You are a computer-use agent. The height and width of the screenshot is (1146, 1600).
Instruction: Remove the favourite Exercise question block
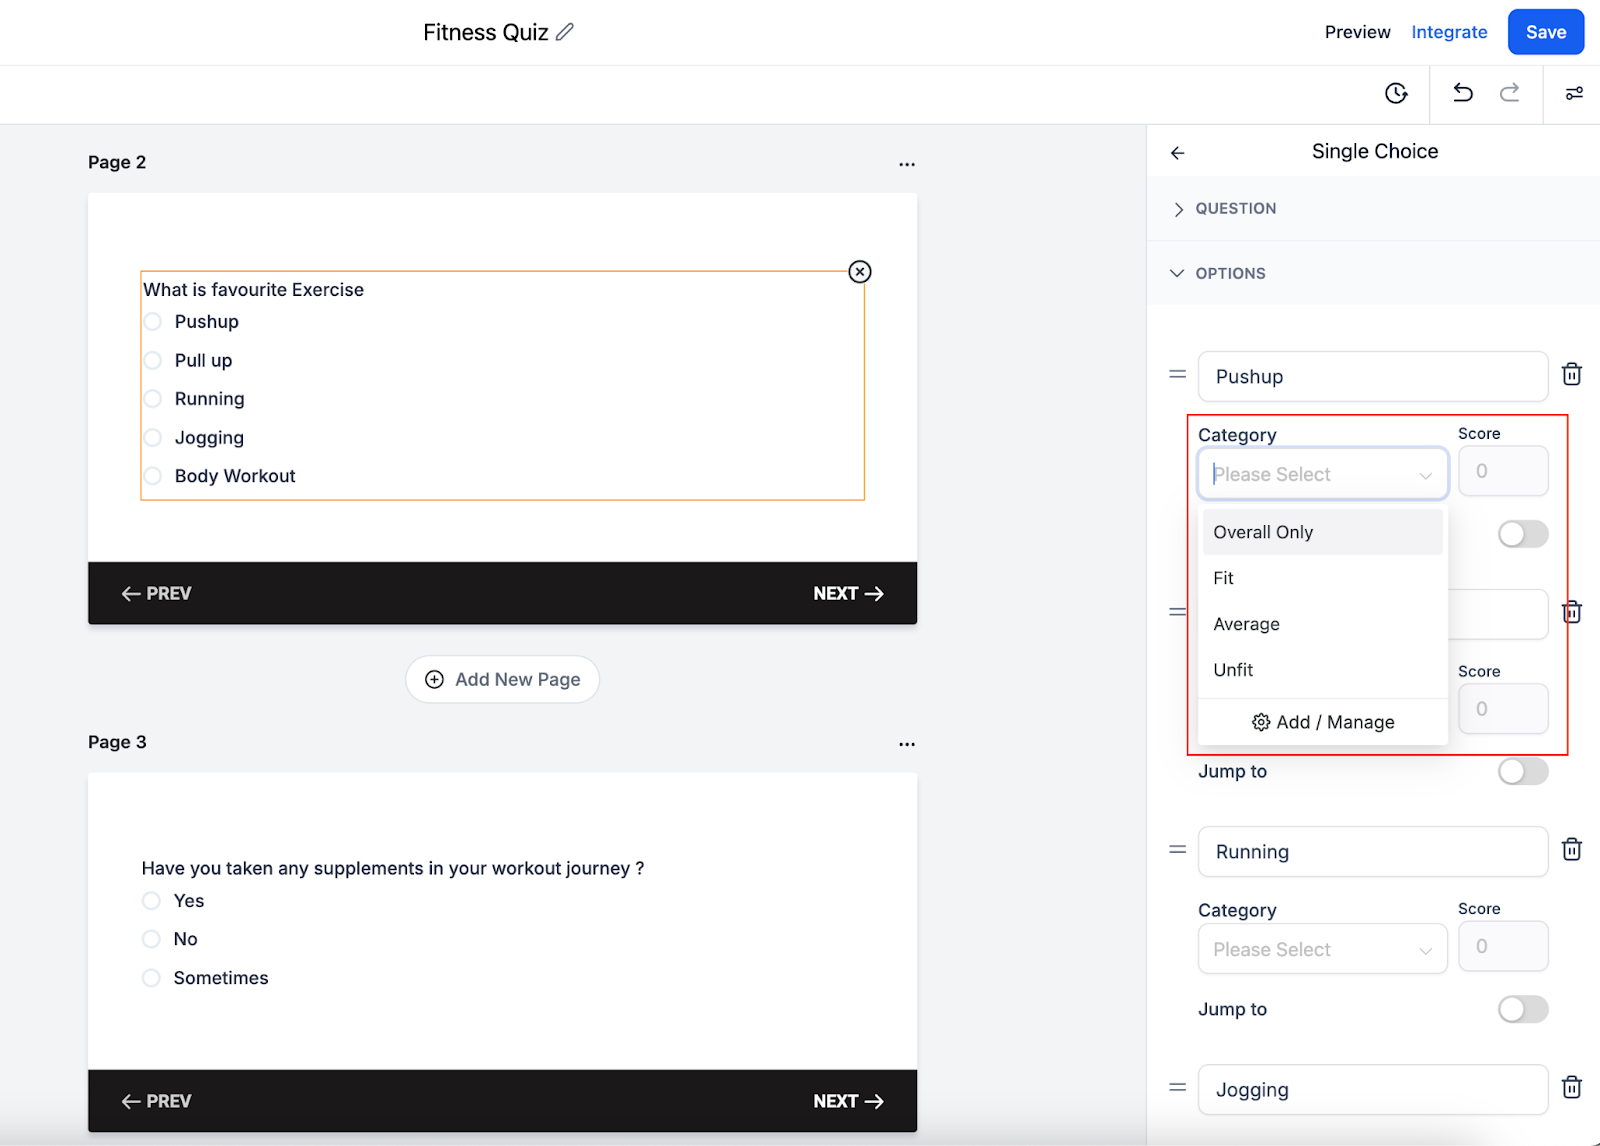pos(860,272)
